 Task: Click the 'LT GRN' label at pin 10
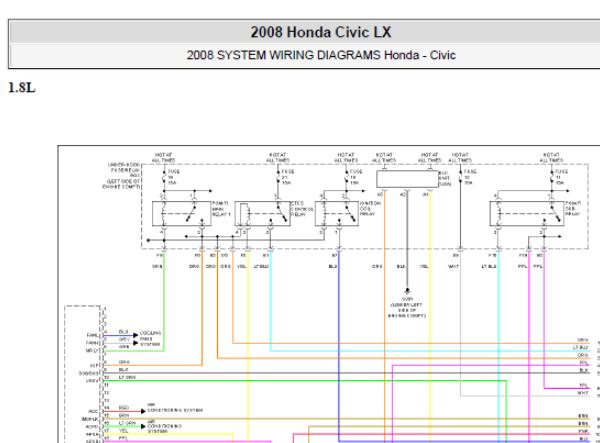tap(127, 377)
